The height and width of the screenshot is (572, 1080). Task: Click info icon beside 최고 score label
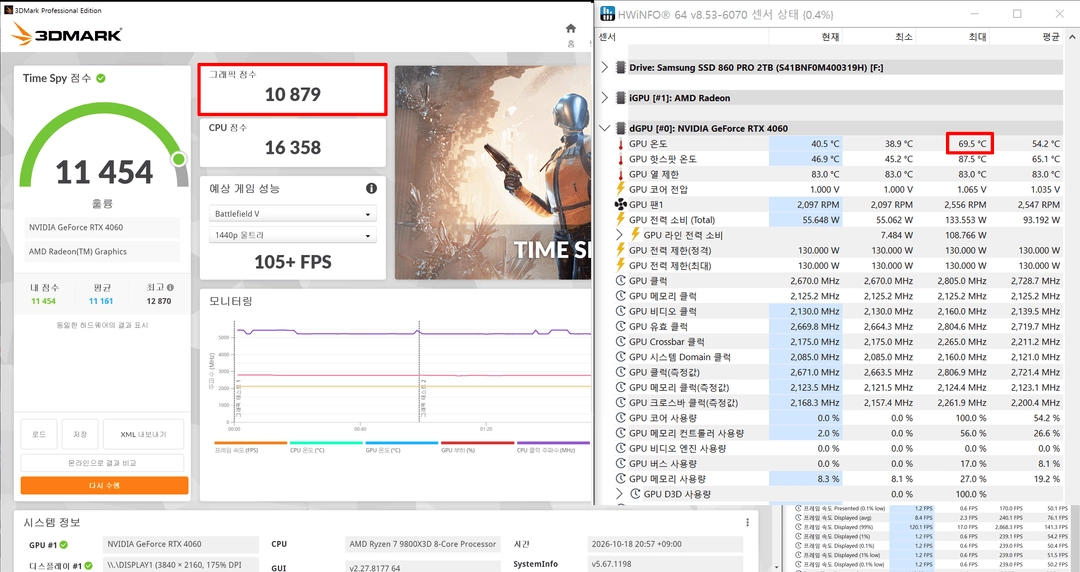point(170,287)
